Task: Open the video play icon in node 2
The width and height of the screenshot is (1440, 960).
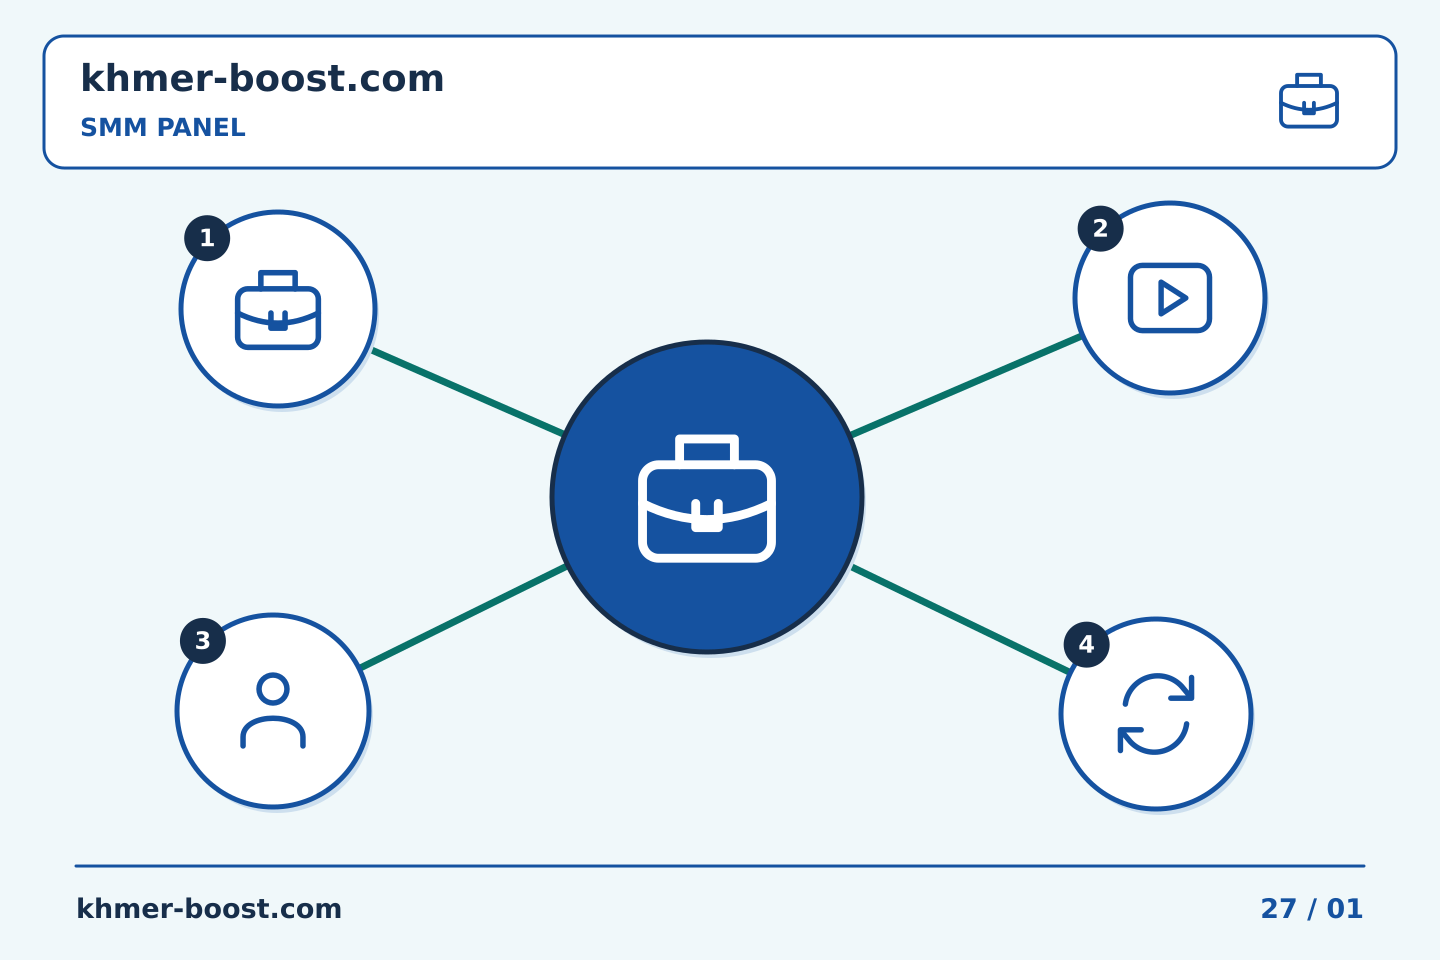Action: (1170, 298)
